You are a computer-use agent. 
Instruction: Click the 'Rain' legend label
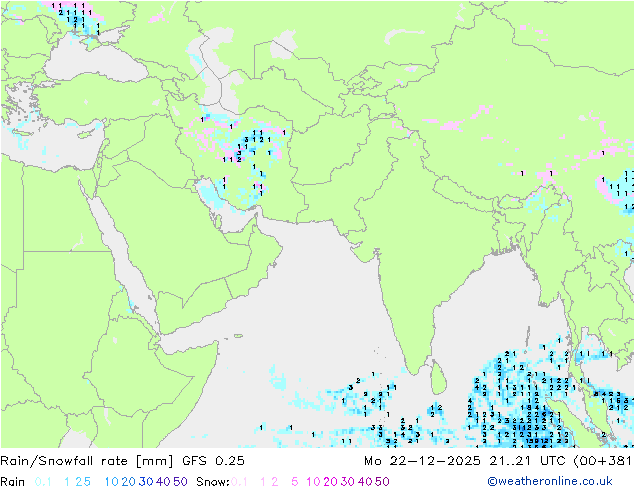(x=13, y=482)
